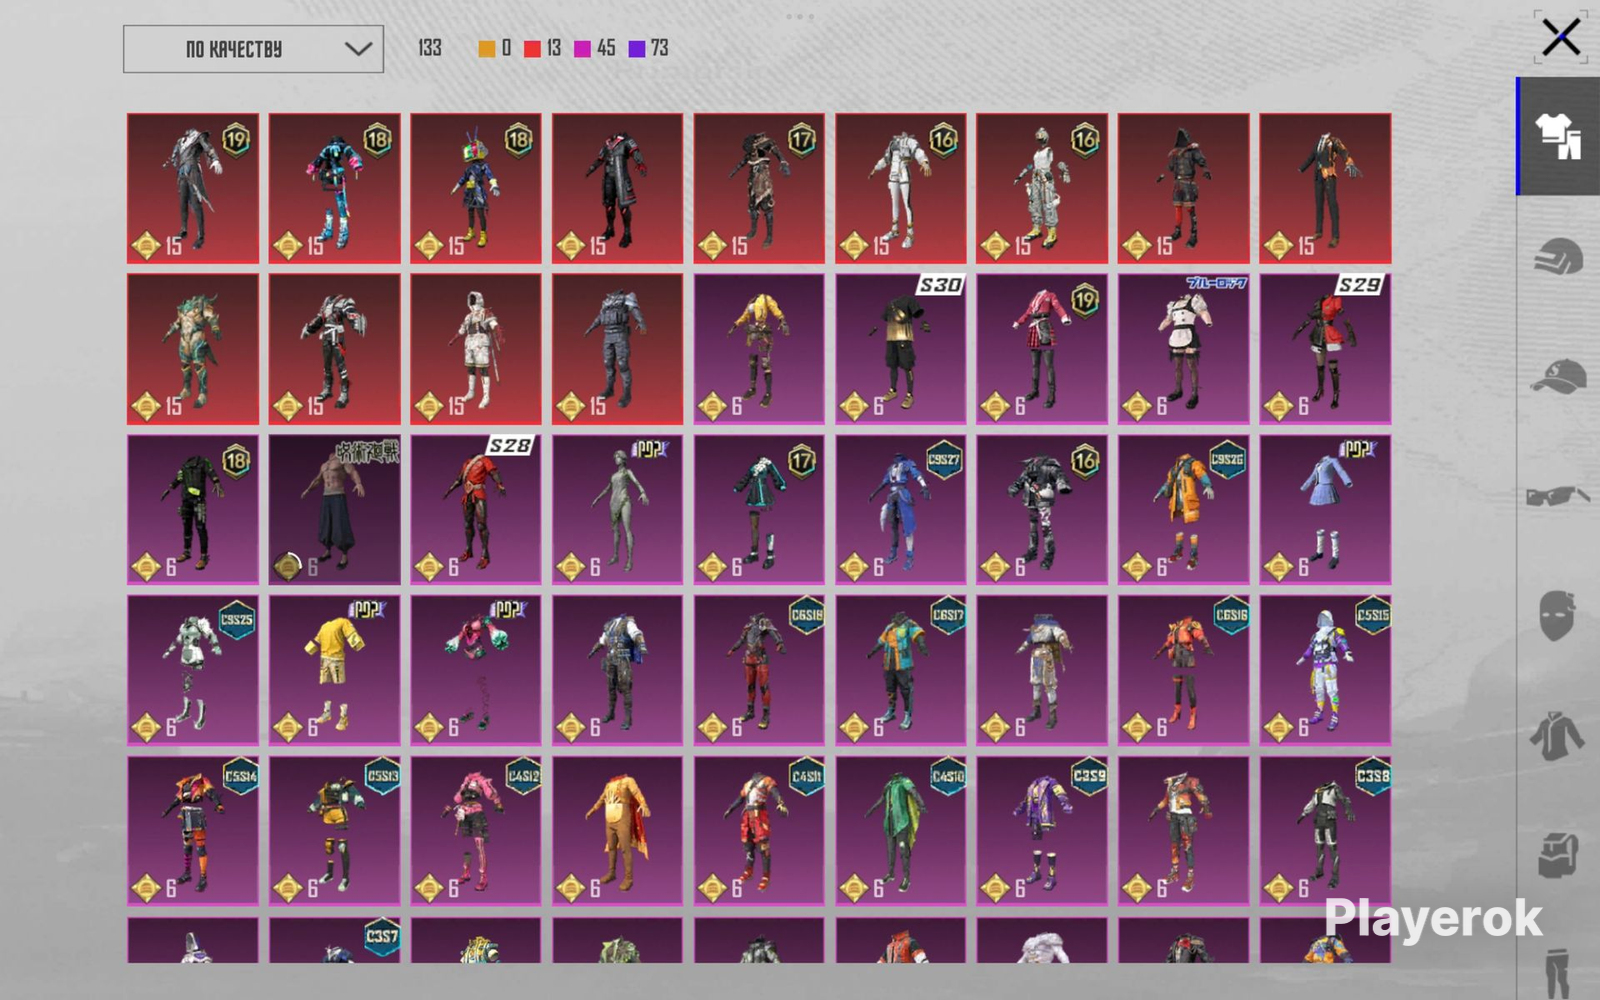The image size is (1600, 1000).
Task: Open the jacket category in the sidebar
Action: point(1558,737)
